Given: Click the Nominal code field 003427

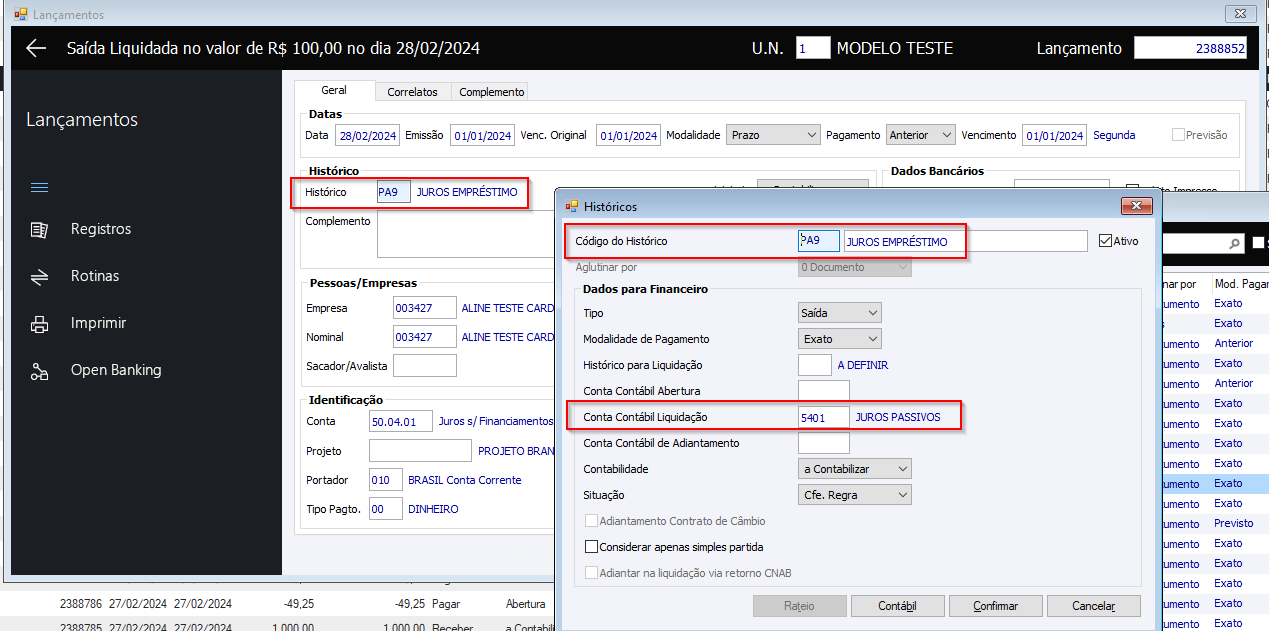Looking at the screenshot, I should [x=425, y=337].
